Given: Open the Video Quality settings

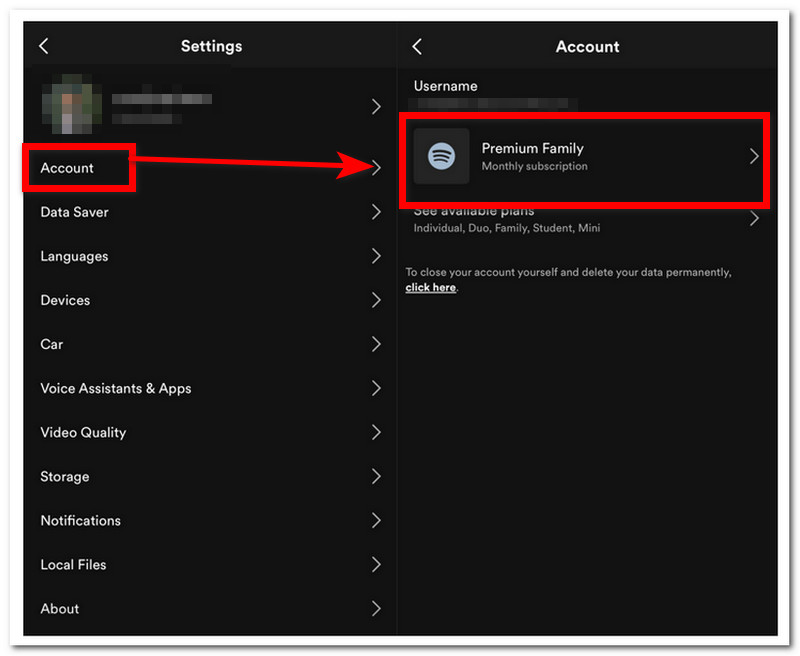Looking at the screenshot, I should (83, 432).
